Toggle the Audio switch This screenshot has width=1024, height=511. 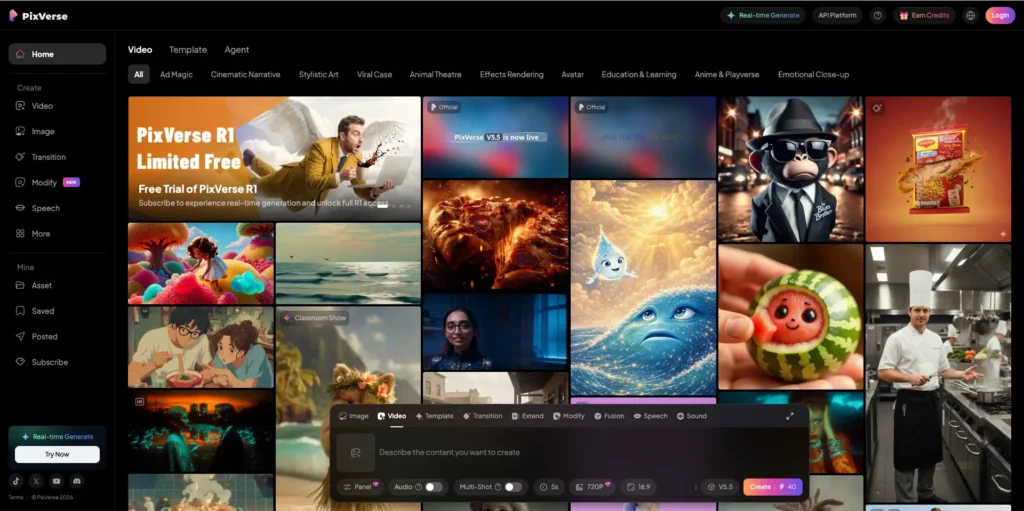point(434,487)
